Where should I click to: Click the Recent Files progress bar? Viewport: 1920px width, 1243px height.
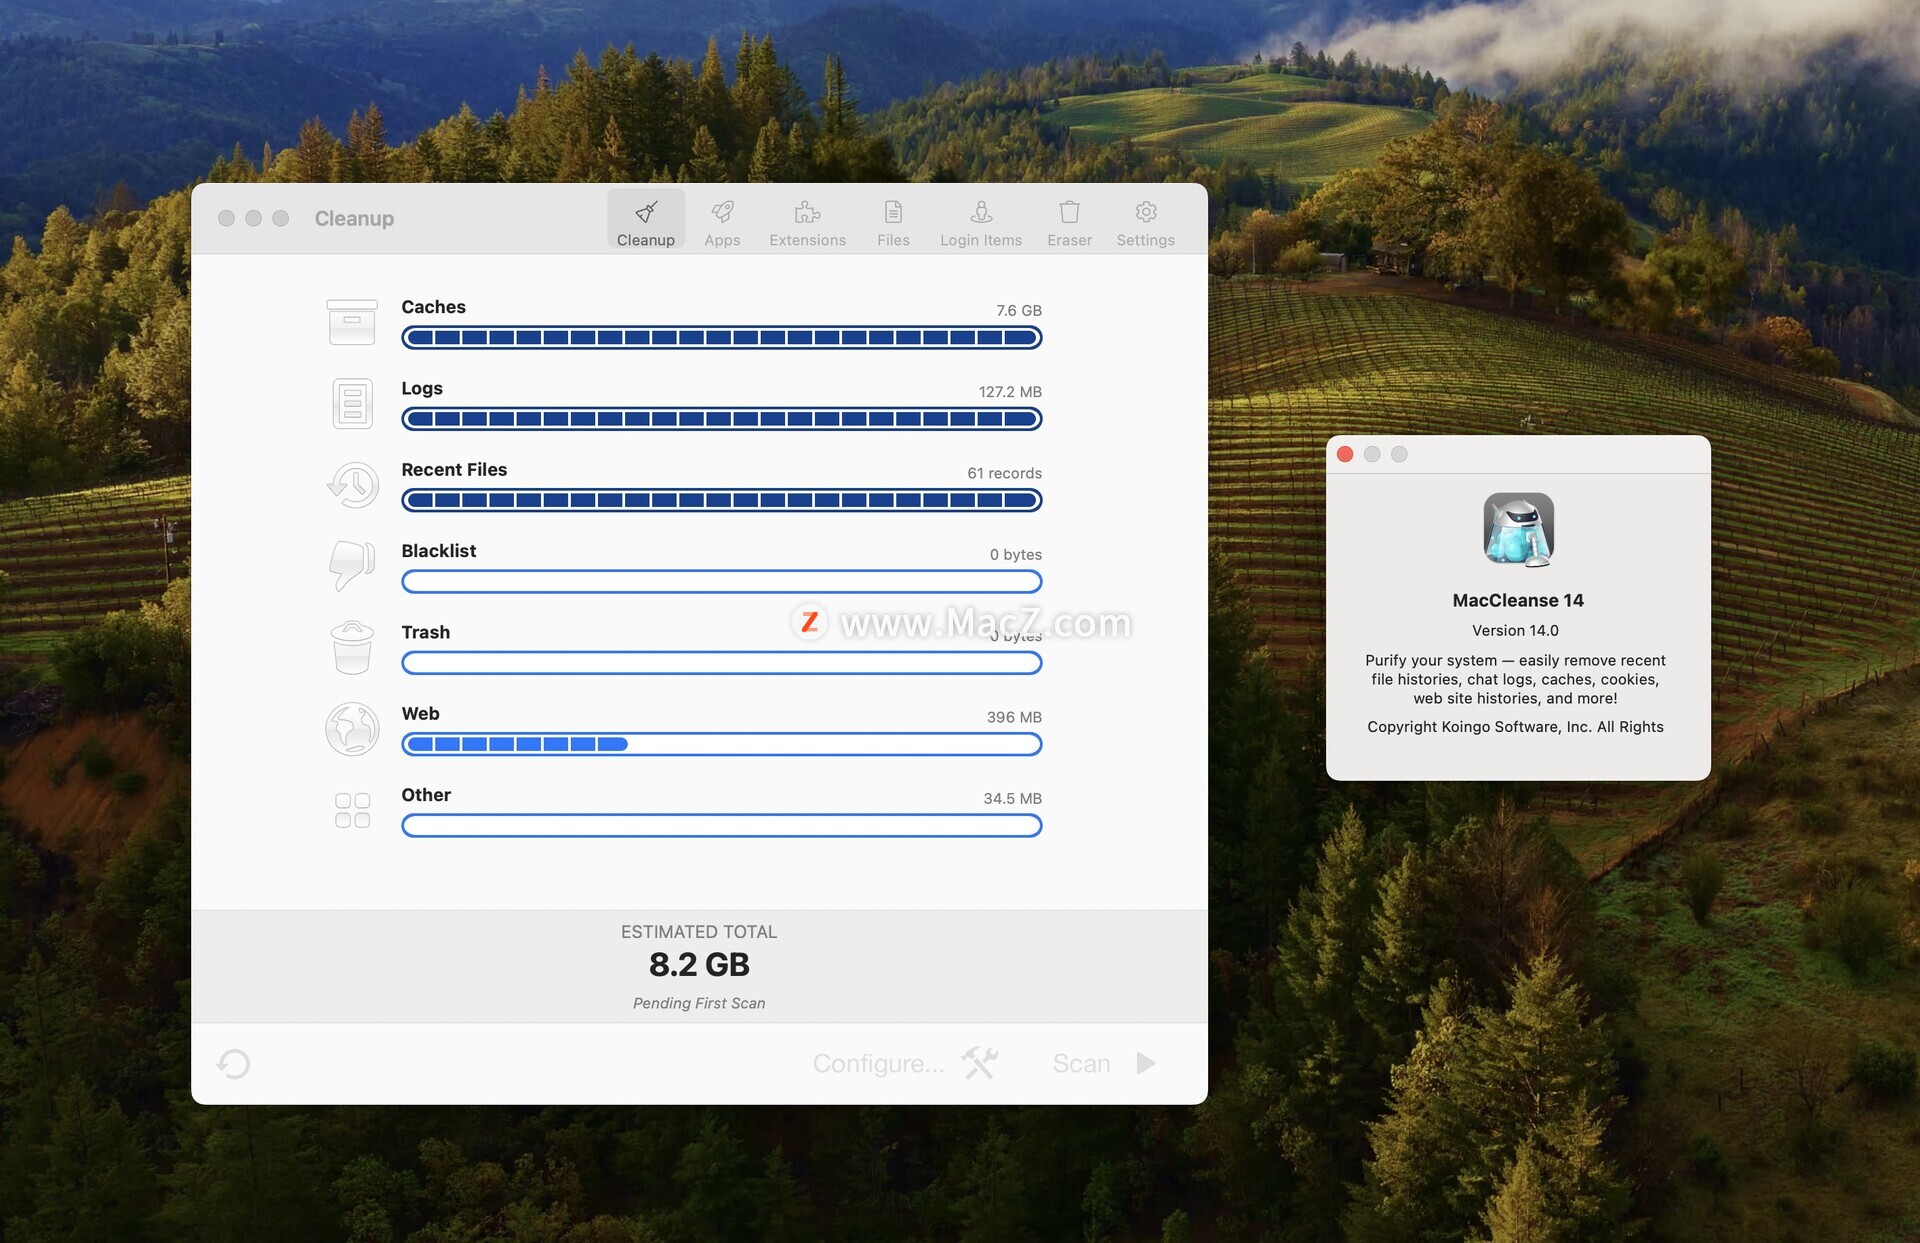[x=722, y=500]
